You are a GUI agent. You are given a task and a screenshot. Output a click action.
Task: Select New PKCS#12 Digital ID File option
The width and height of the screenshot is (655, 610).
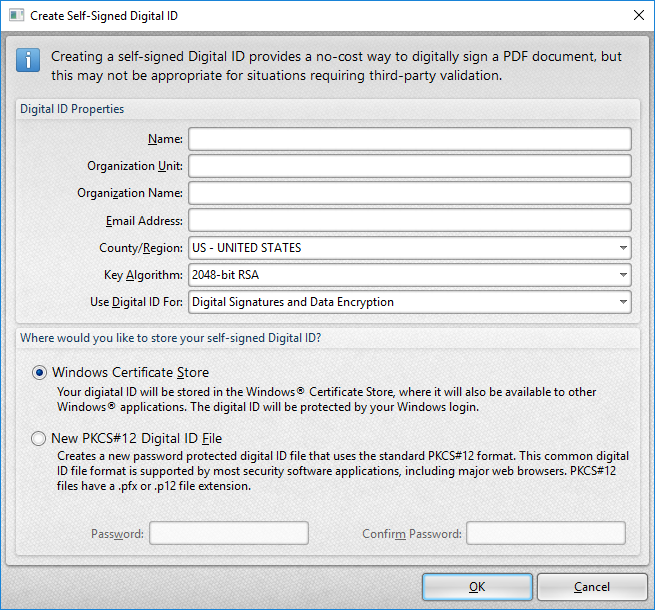[x=38, y=439]
